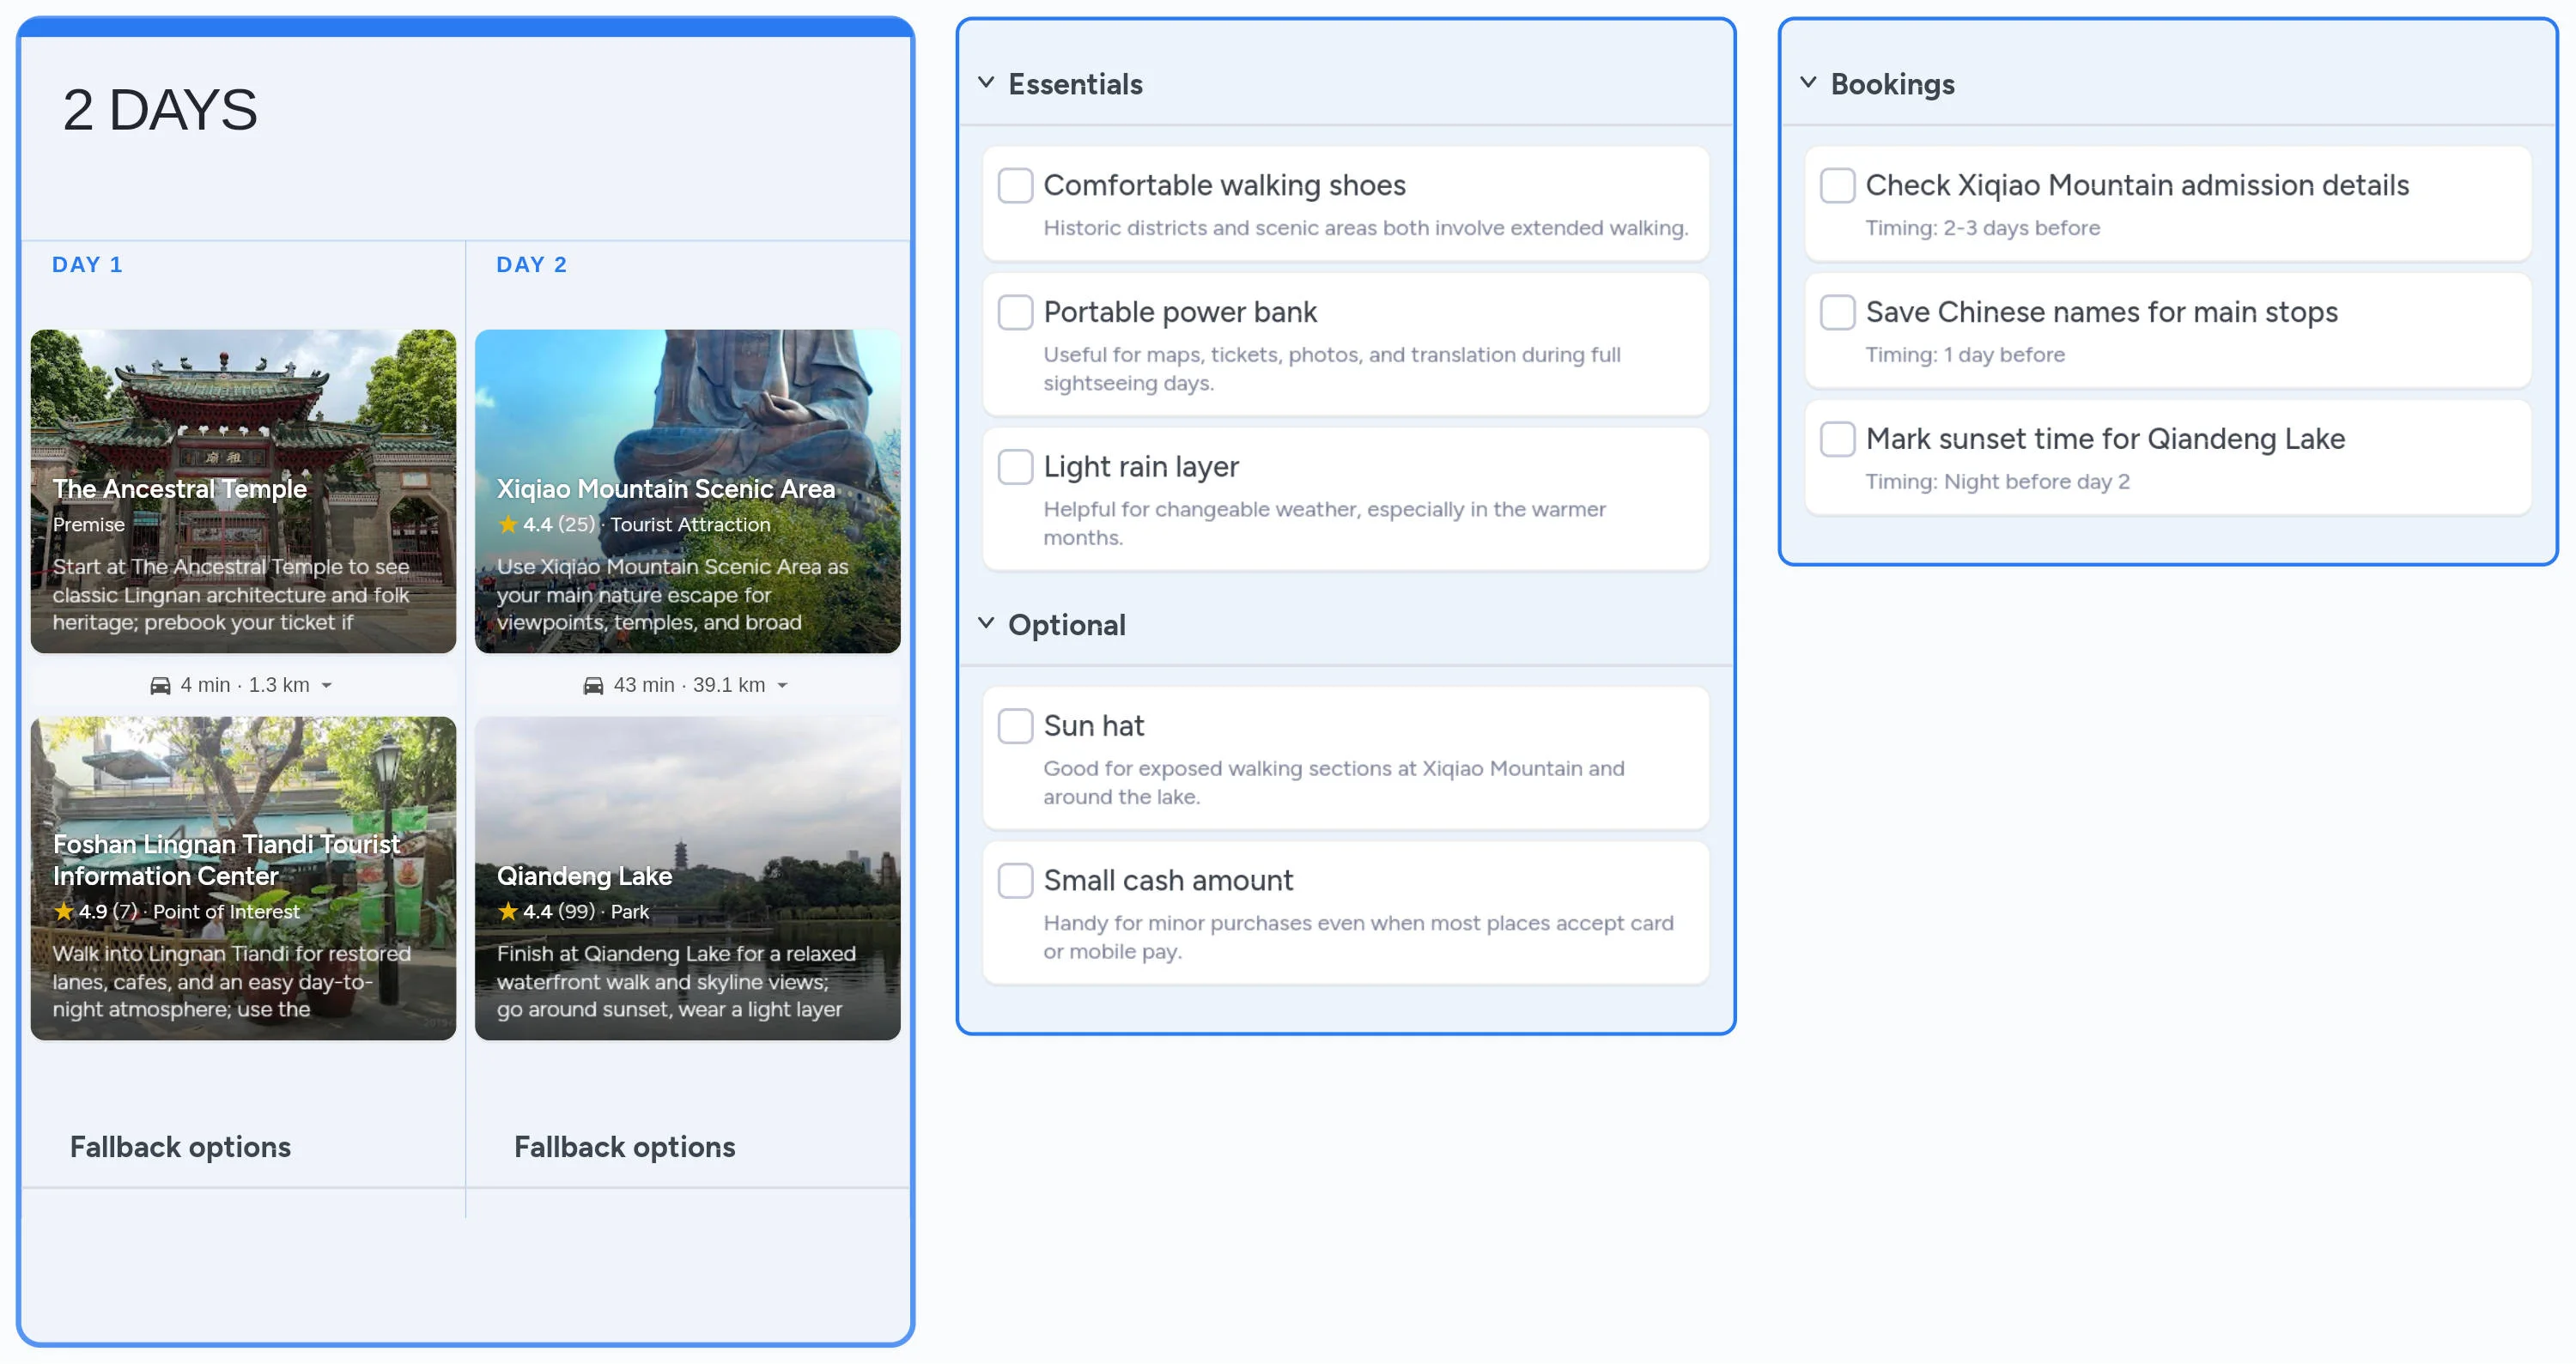Select the DAY 2 column header
The image size is (2576, 1364).
pyautogui.click(x=531, y=265)
